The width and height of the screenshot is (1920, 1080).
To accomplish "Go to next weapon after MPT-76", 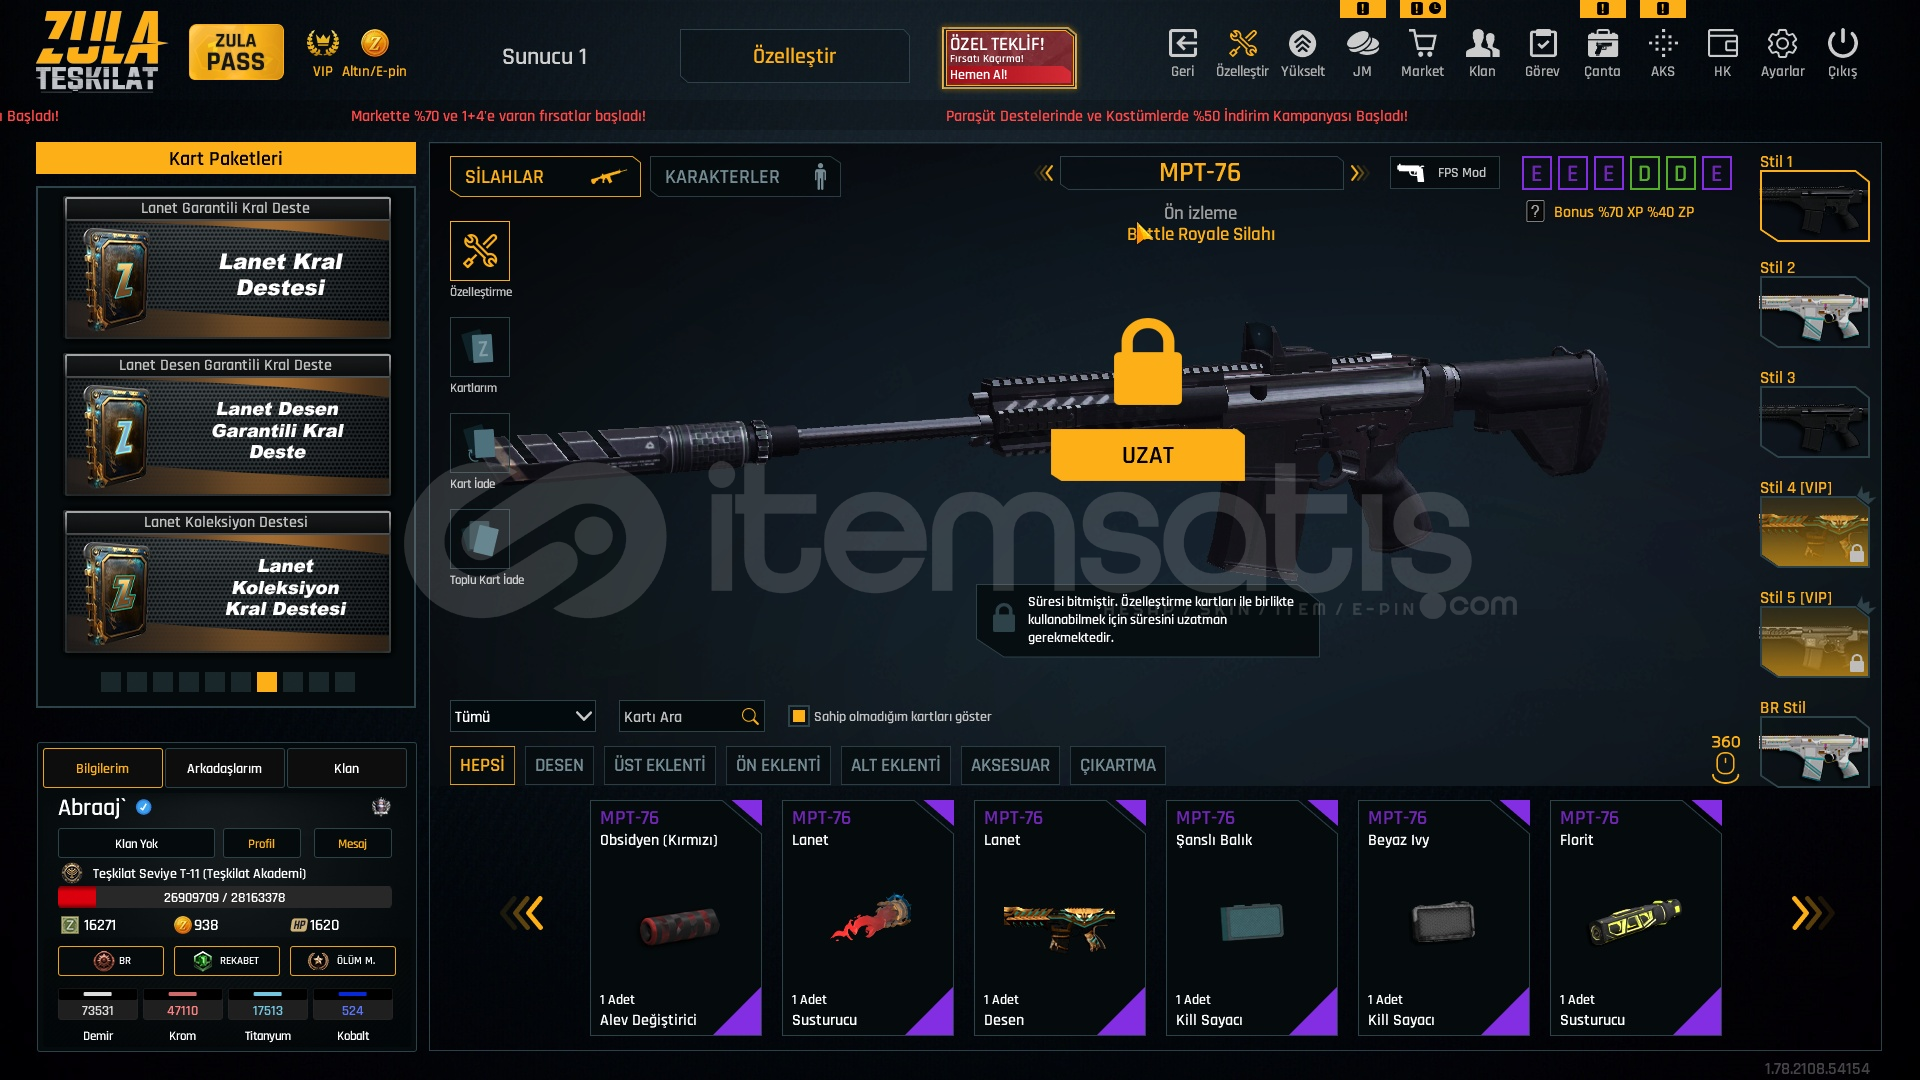I will coord(1357,173).
